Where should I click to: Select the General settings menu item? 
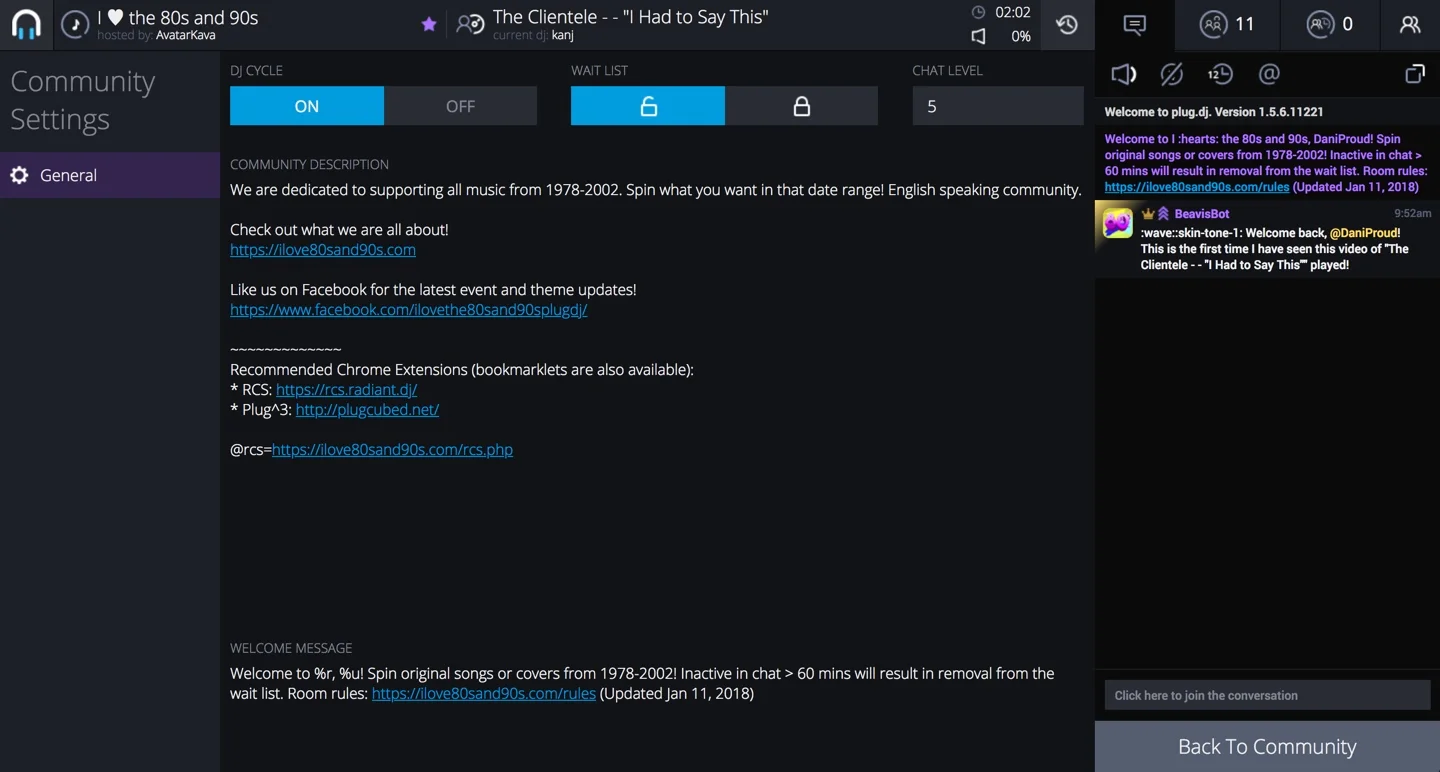point(110,175)
